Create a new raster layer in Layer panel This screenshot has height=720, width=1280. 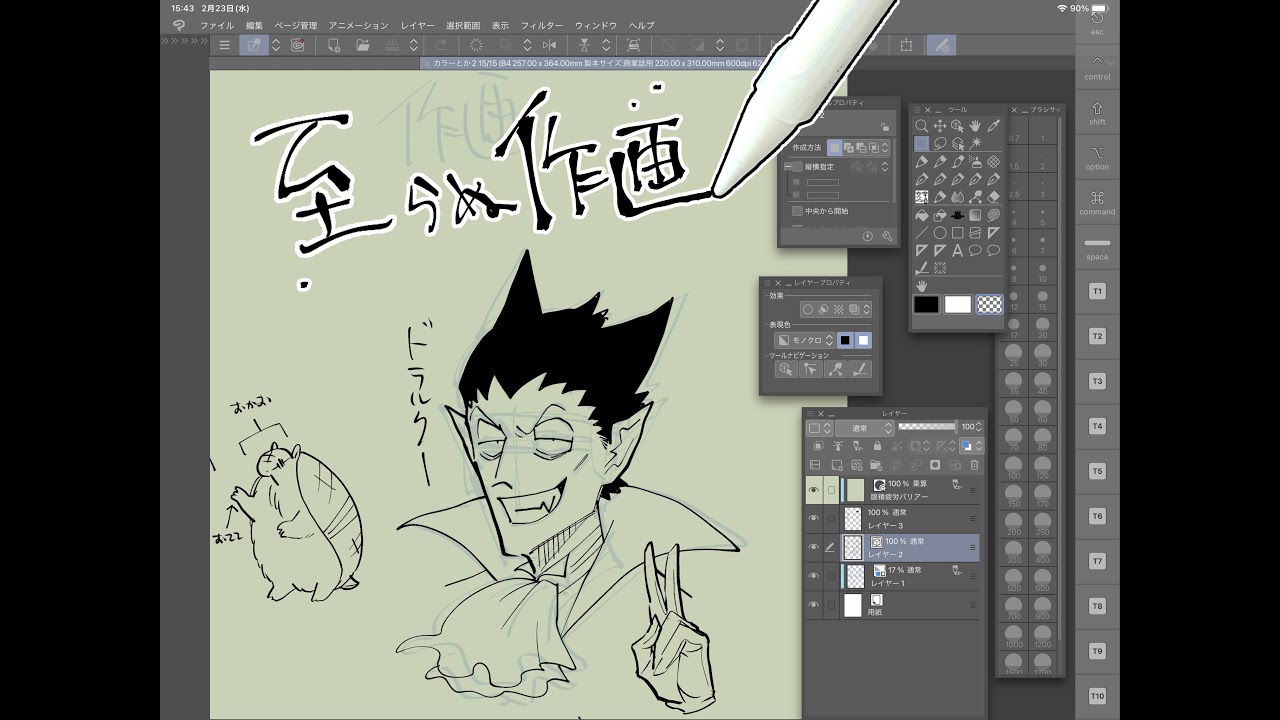coord(835,465)
